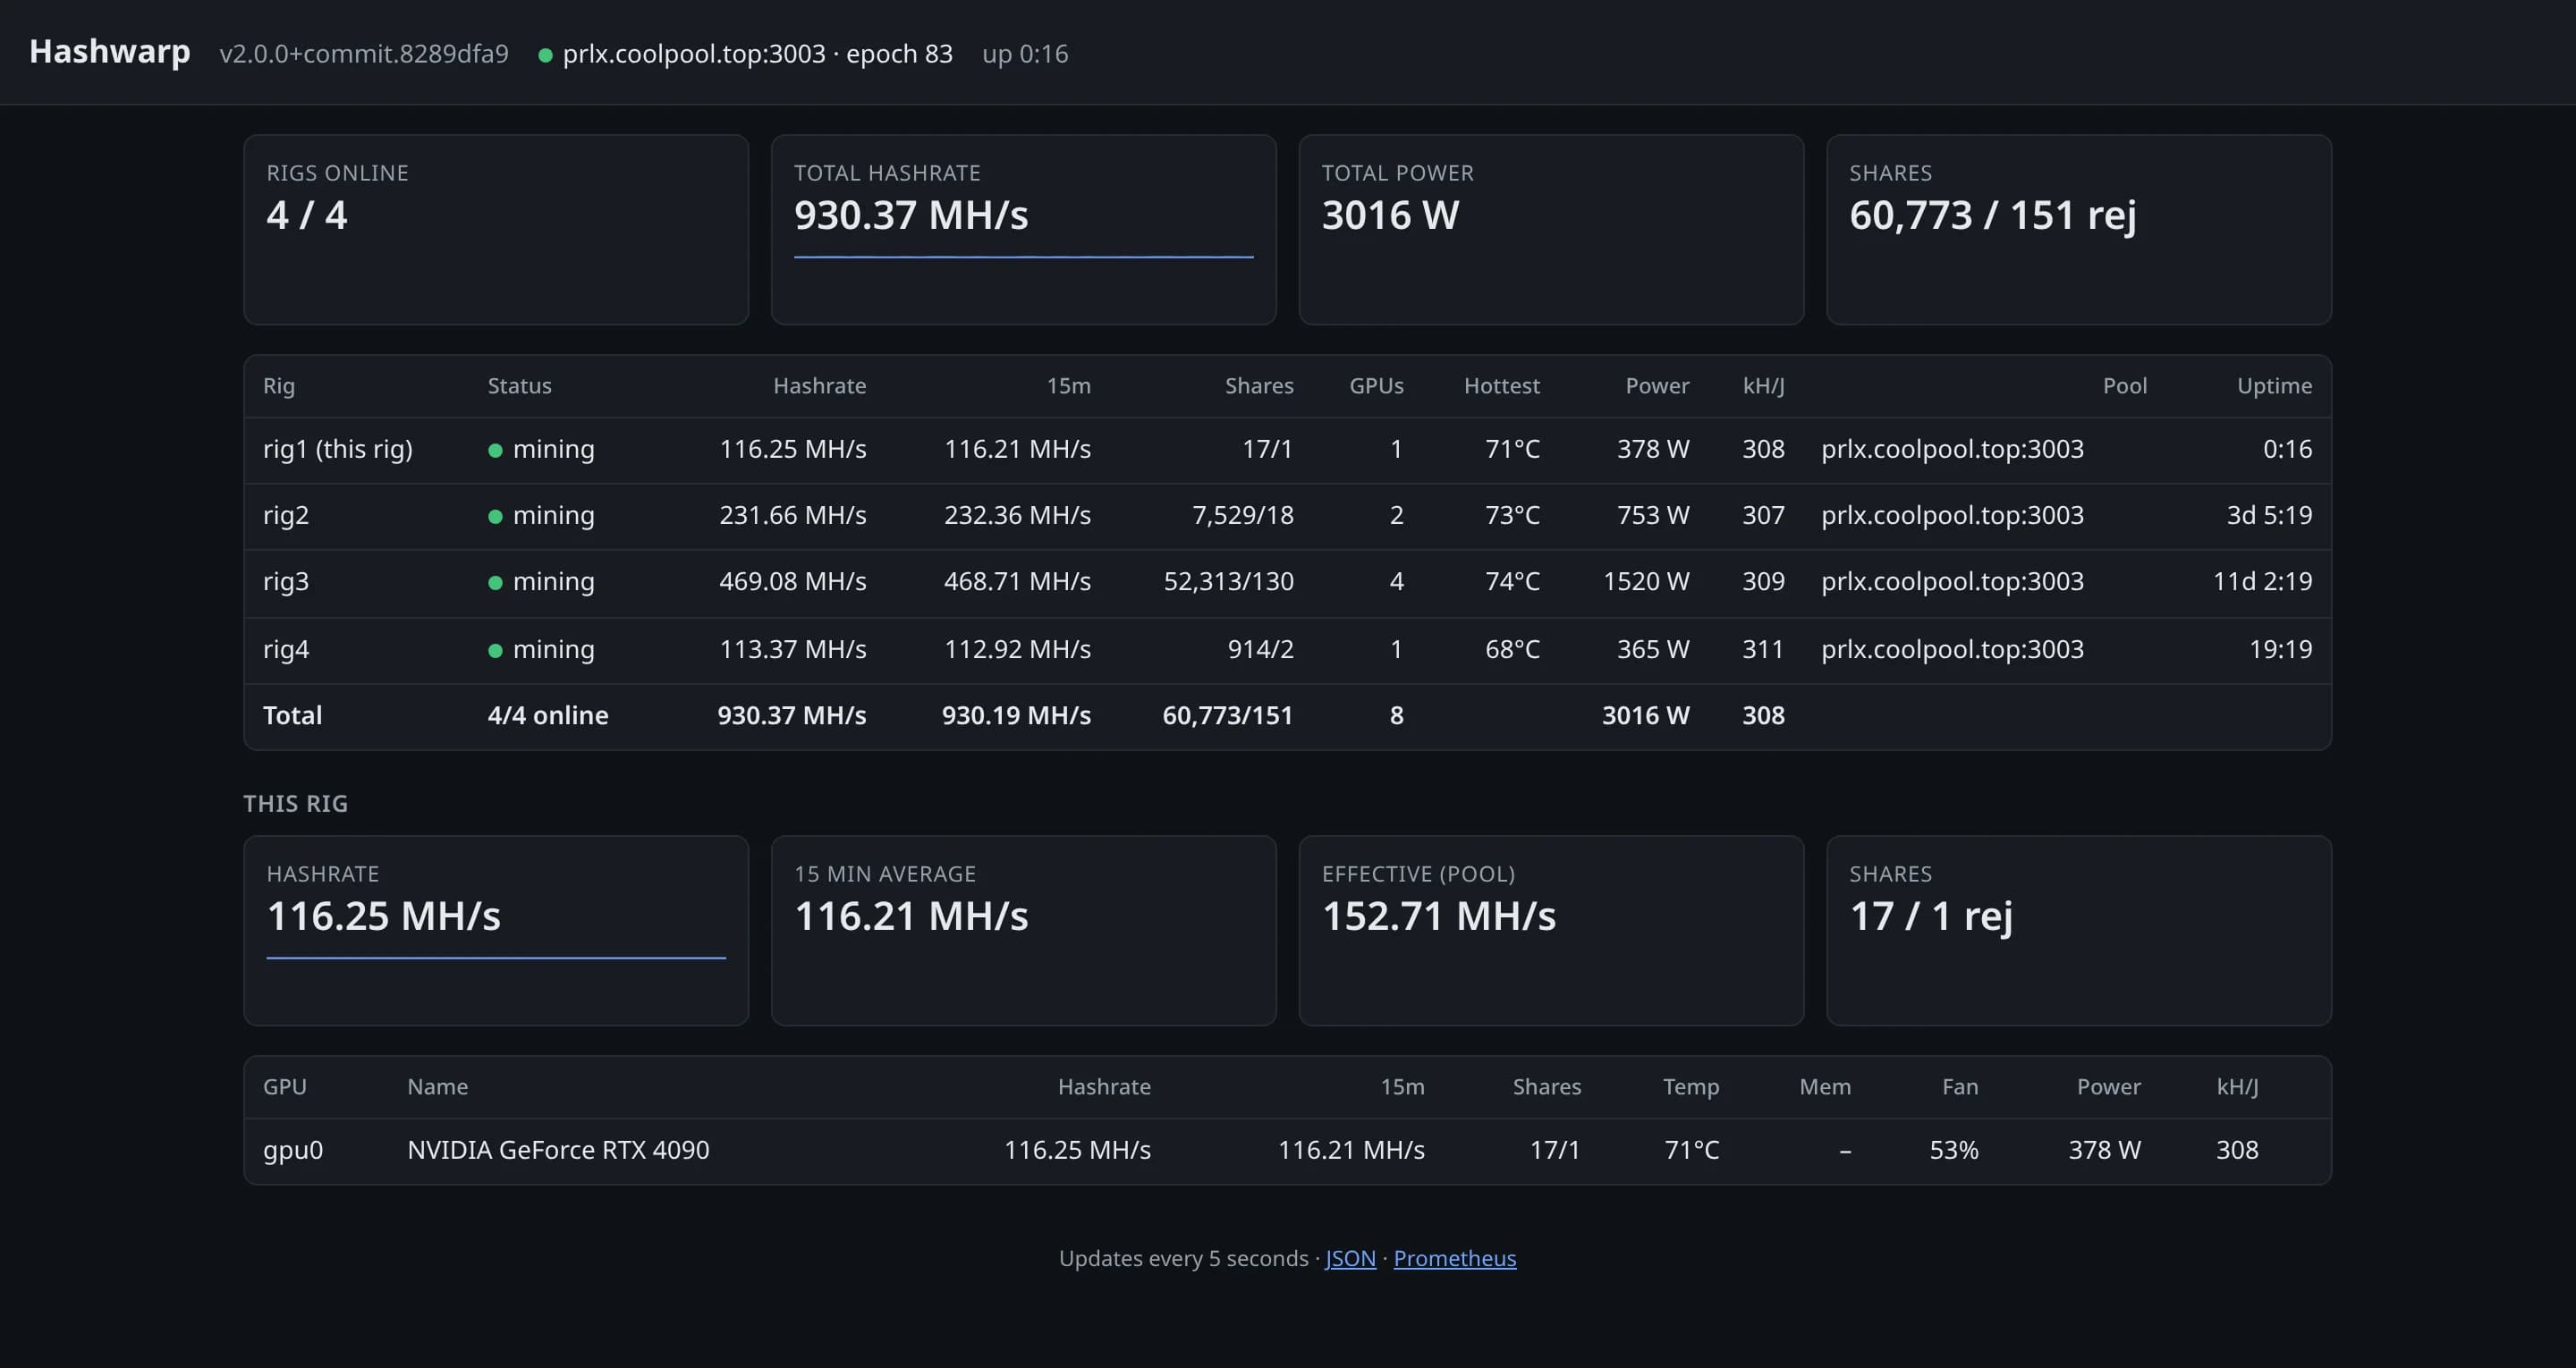Select the rig2 row label
2576x1368 pixels.
pyautogui.click(x=286, y=515)
